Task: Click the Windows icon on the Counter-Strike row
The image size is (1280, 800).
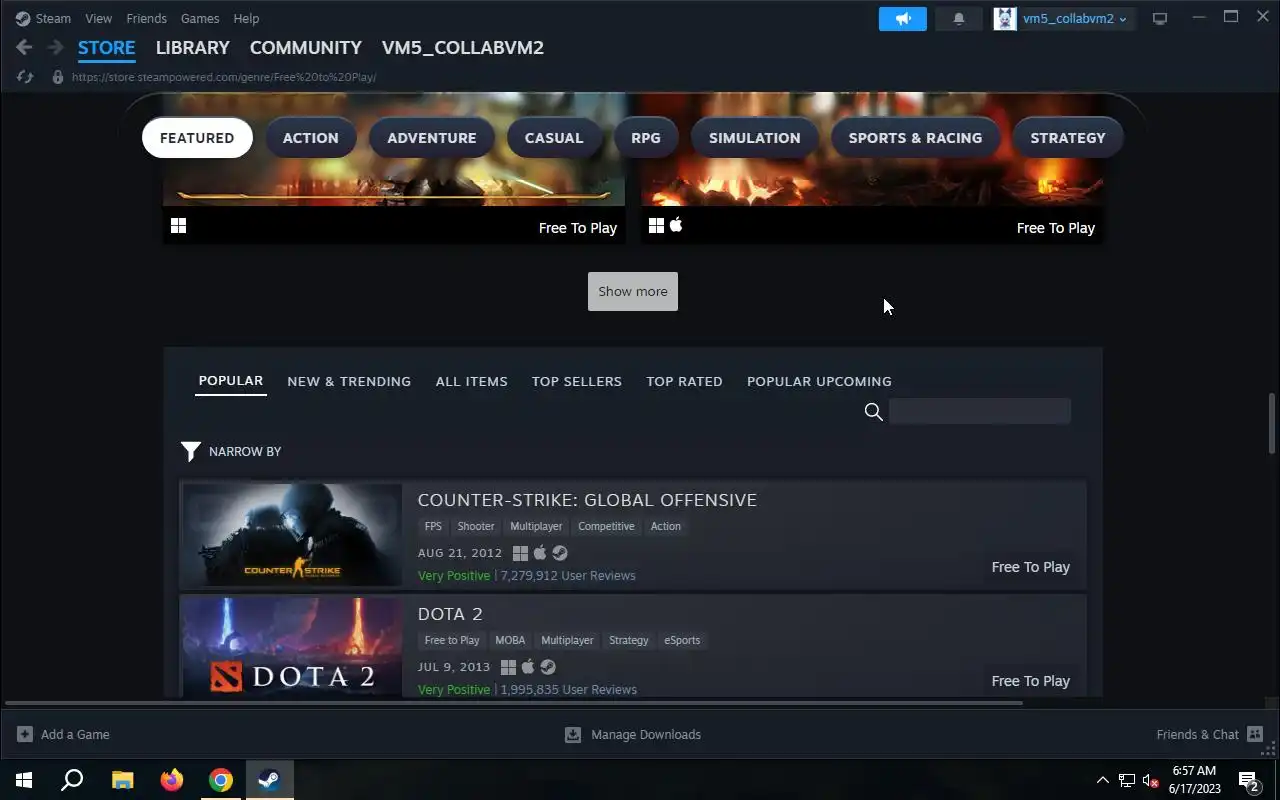Action: (520, 553)
